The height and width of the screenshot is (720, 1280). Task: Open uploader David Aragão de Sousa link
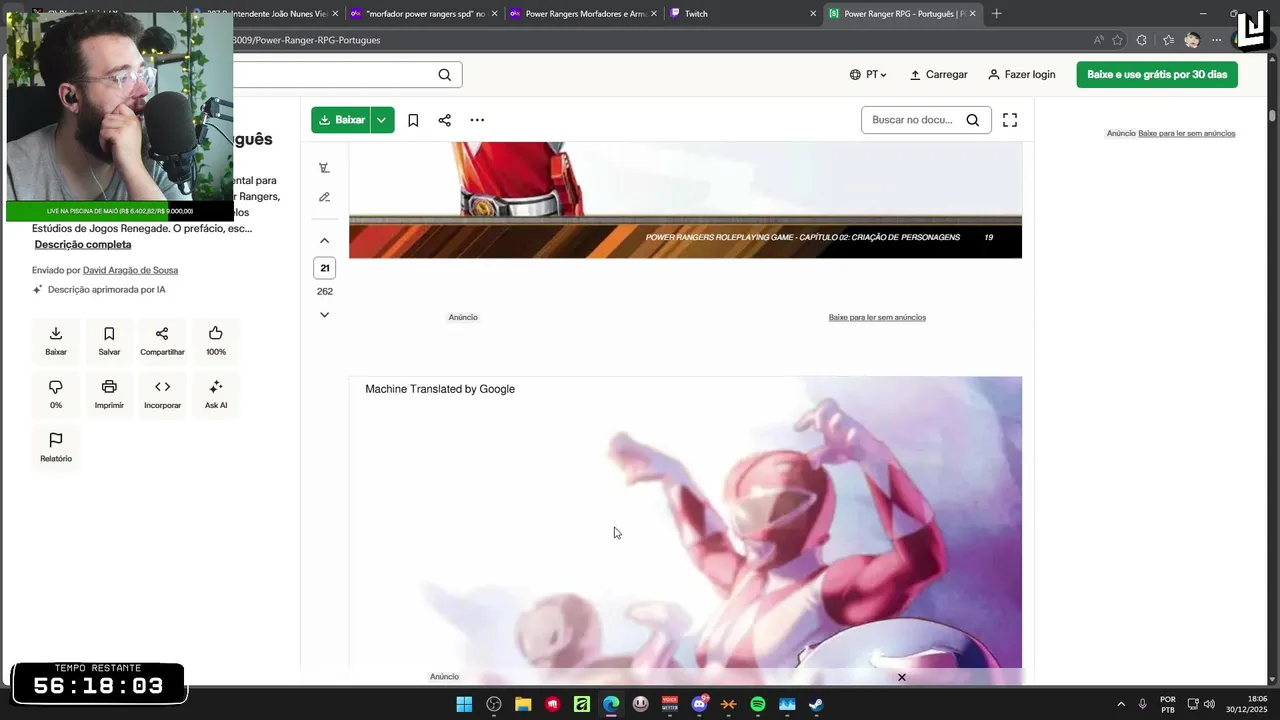(x=130, y=270)
